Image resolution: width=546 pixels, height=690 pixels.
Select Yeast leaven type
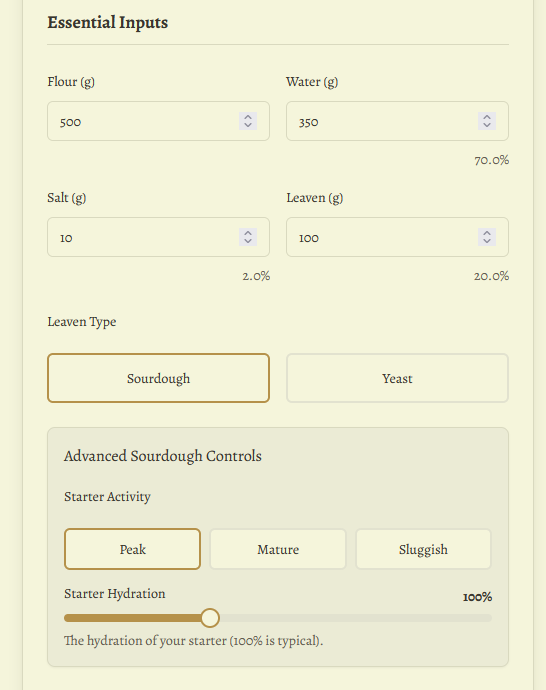[x=397, y=378]
